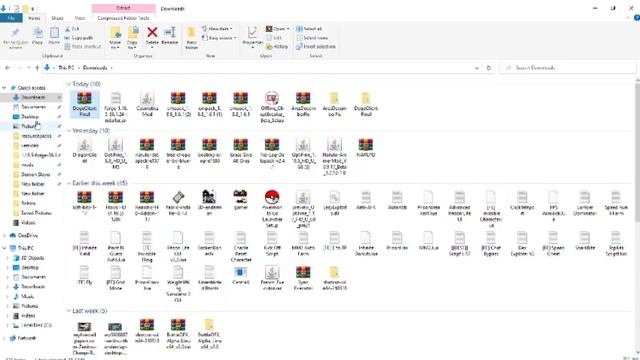Collapse the Today file group

tap(69, 84)
